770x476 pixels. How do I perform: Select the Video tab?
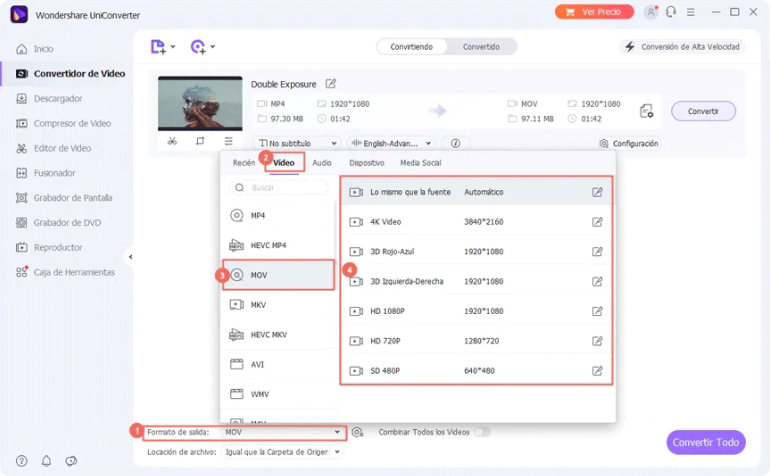tap(284, 163)
